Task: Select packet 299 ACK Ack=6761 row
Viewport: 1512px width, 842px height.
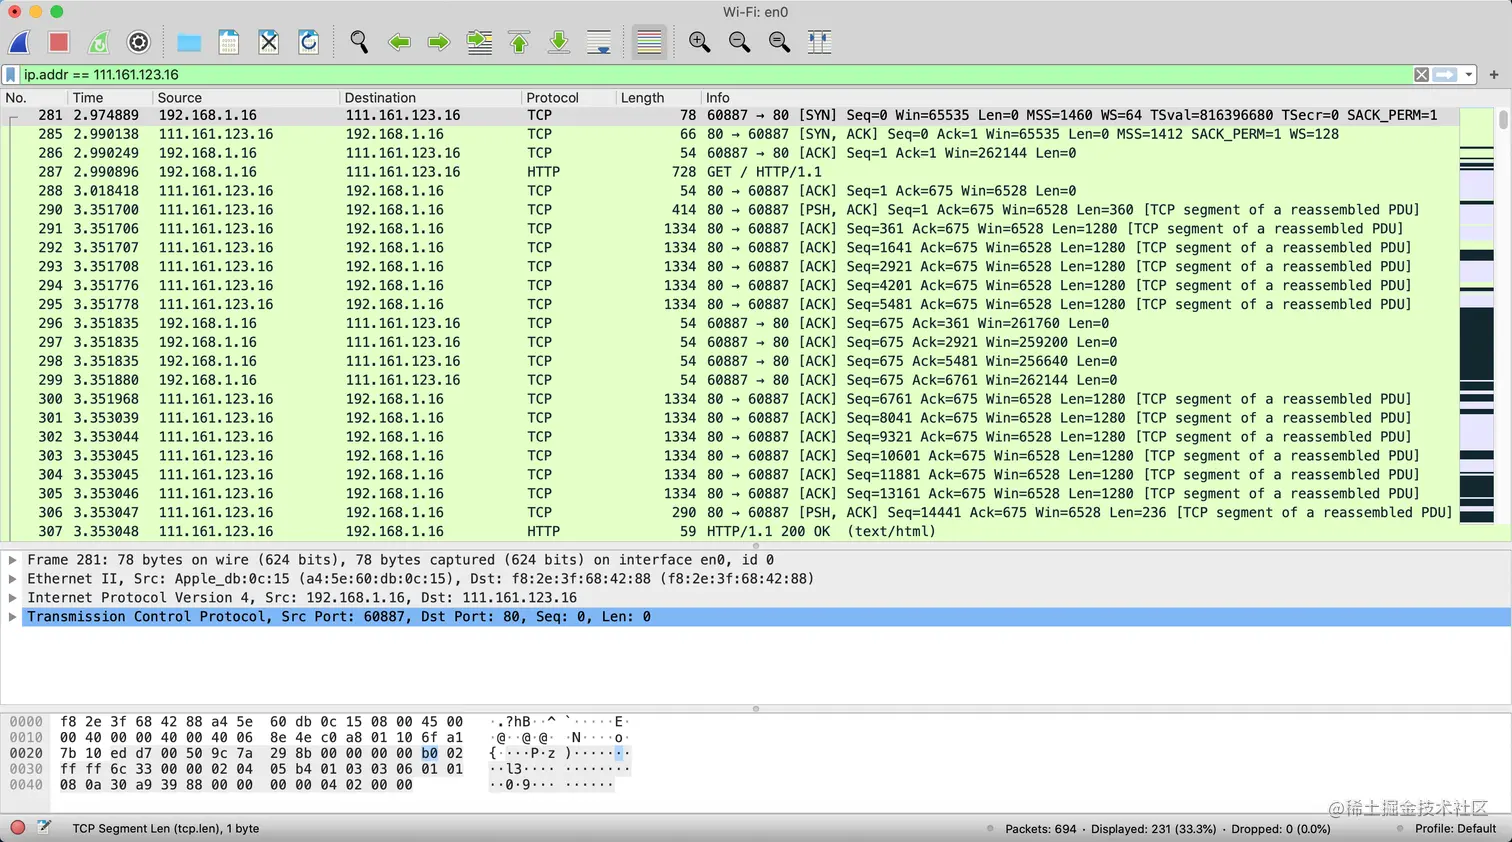Action: pyautogui.click(x=730, y=380)
